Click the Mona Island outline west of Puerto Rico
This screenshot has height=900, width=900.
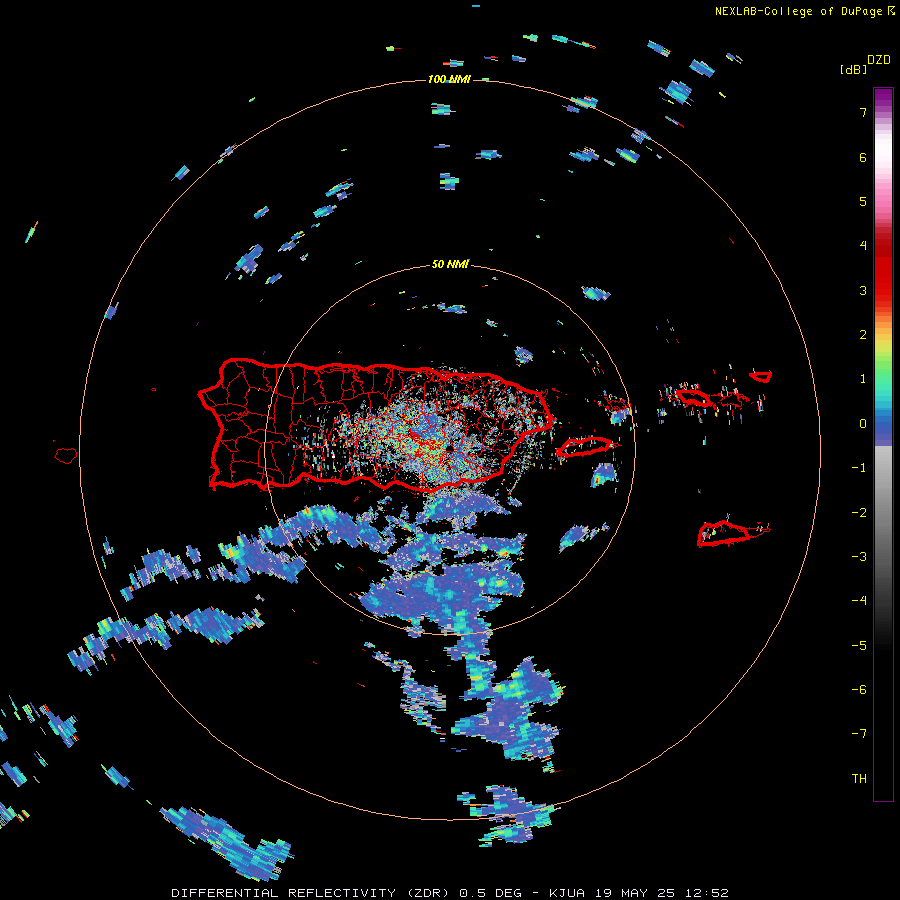[66, 456]
